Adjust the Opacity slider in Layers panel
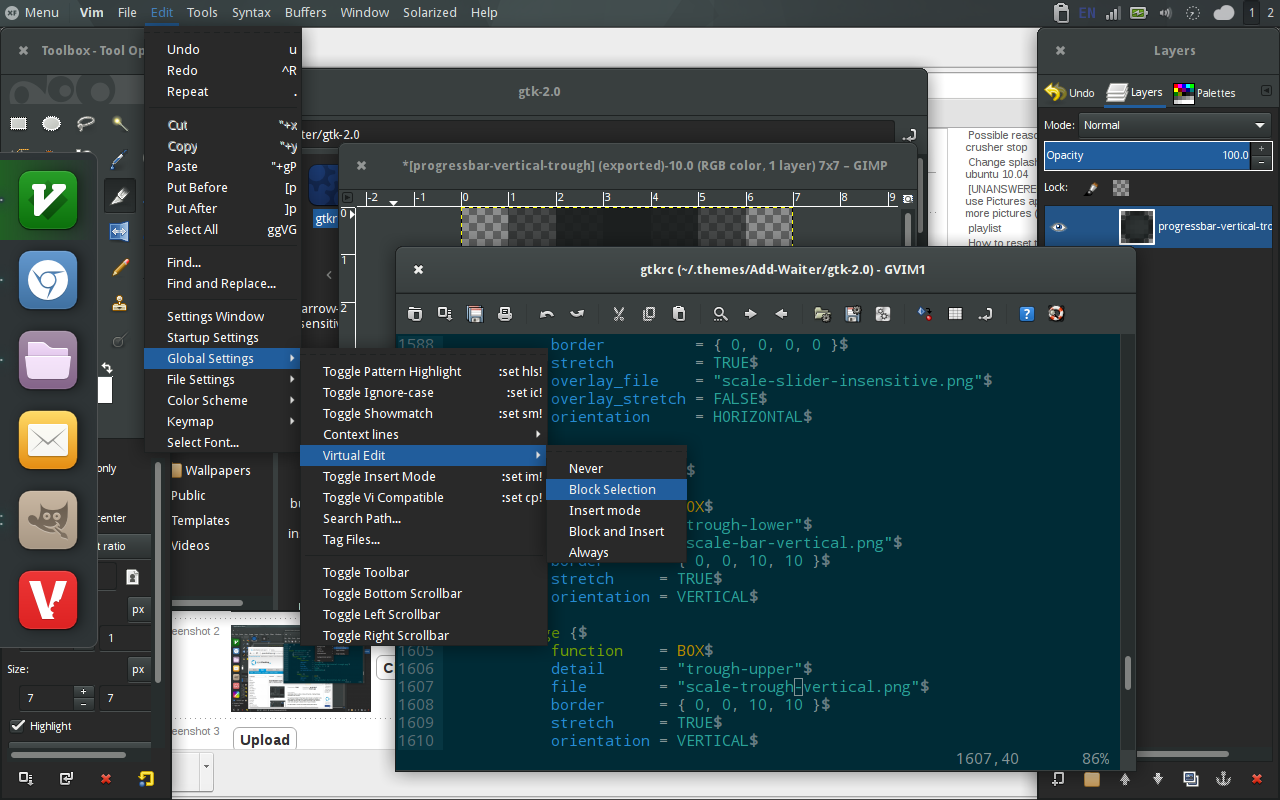Viewport: 1280px width, 800px height. coord(1148,155)
